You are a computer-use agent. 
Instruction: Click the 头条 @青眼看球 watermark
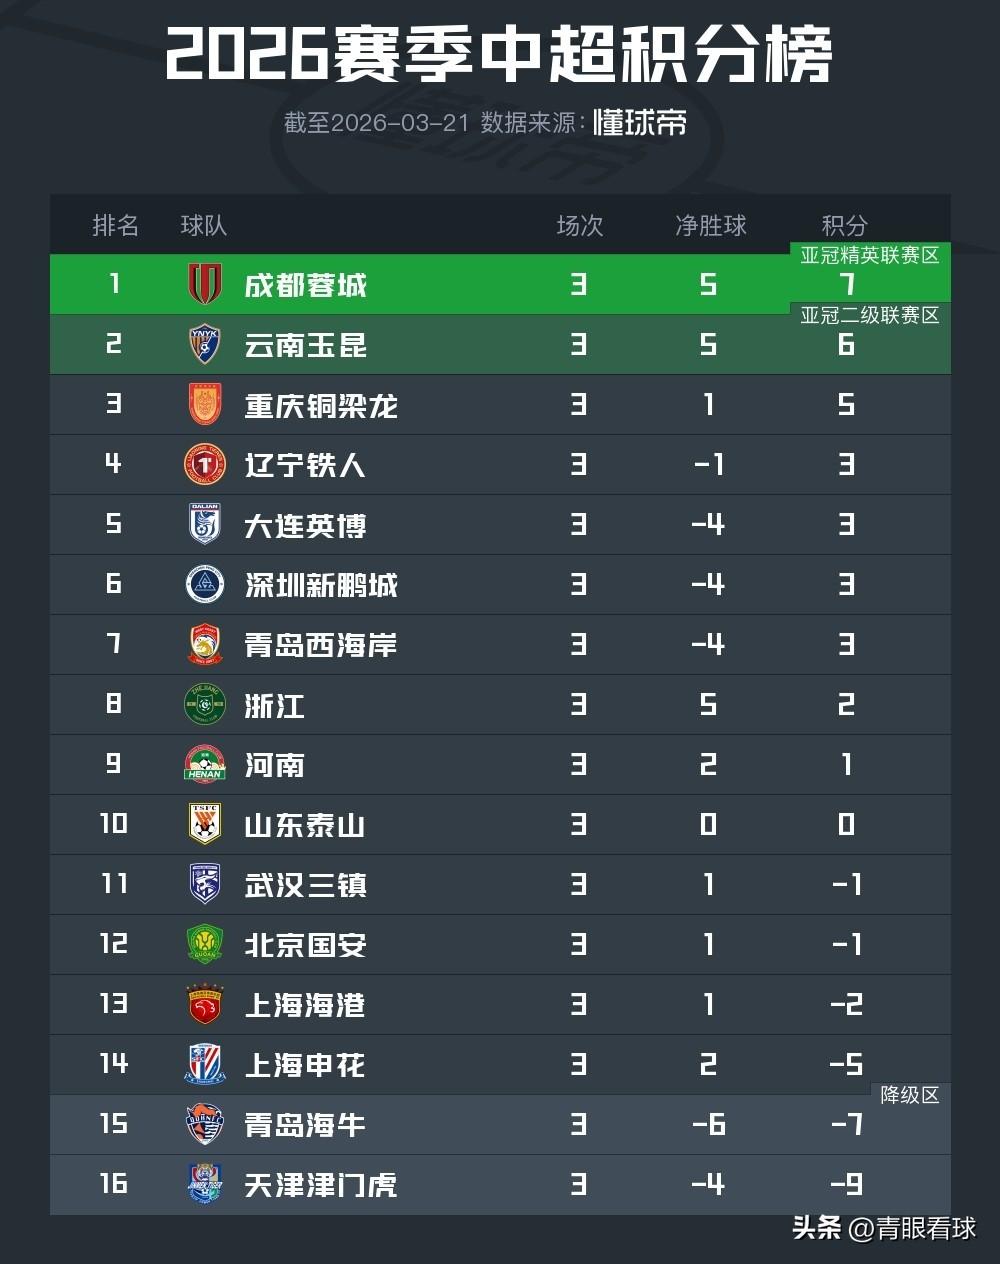(x=885, y=1228)
